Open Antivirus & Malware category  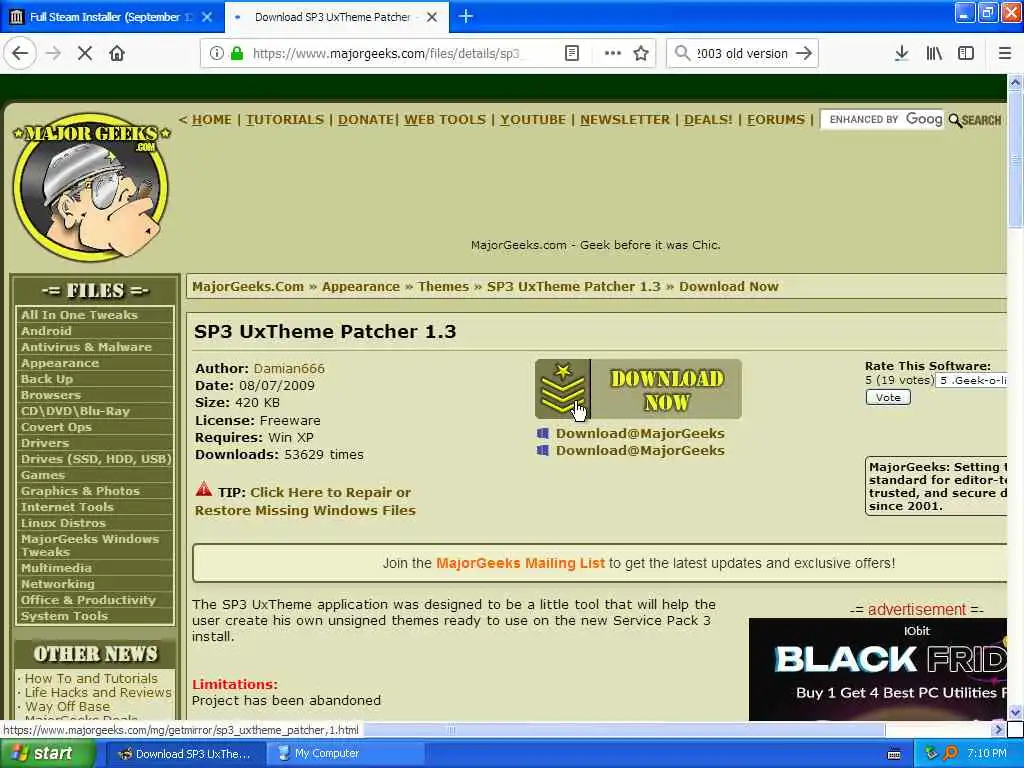point(86,347)
